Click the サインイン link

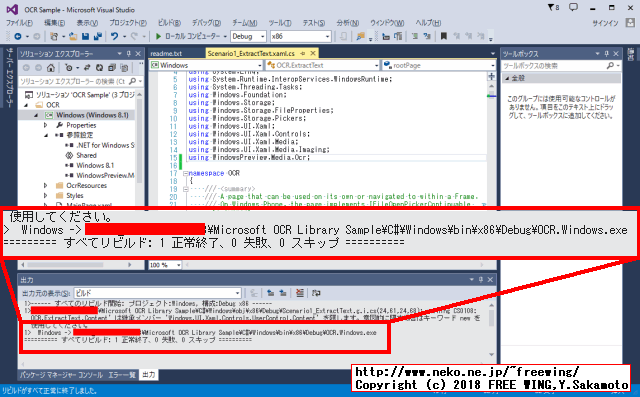point(605,23)
